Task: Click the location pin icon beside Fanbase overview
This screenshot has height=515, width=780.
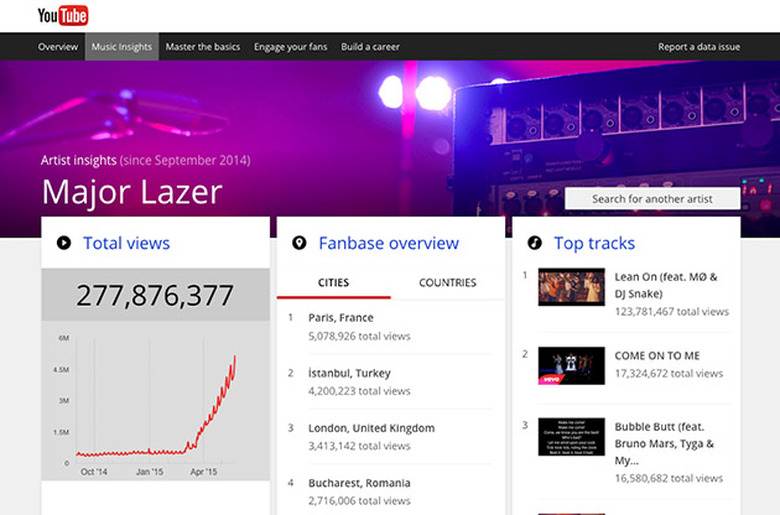Action: [x=299, y=243]
